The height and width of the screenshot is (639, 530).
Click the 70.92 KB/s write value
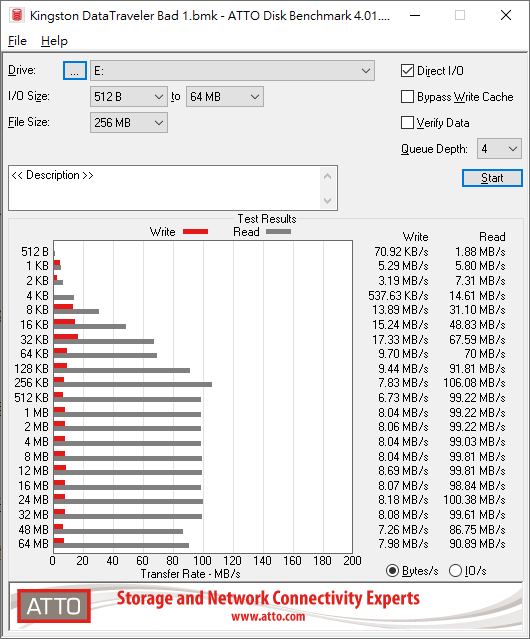coord(401,252)
